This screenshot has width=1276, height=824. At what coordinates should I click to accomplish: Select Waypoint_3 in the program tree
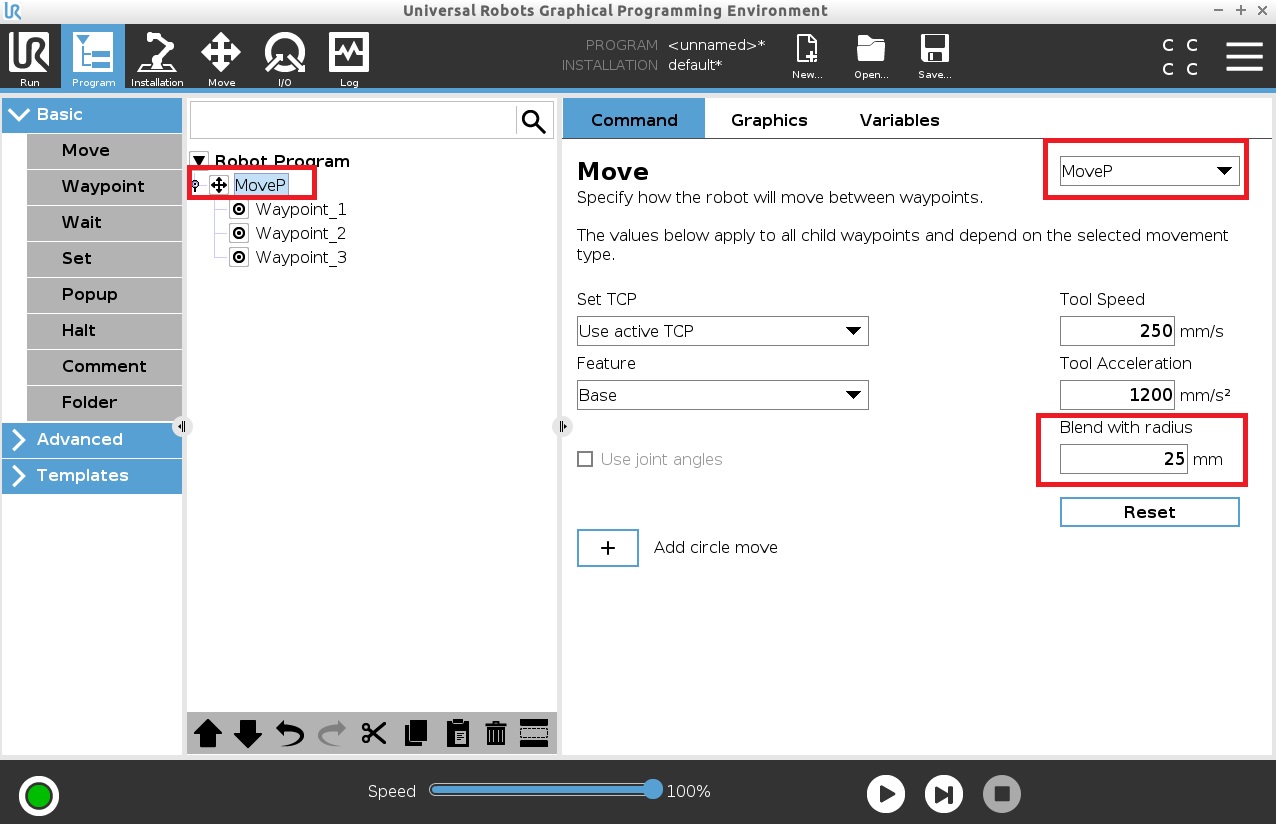(x=300, y=257)
